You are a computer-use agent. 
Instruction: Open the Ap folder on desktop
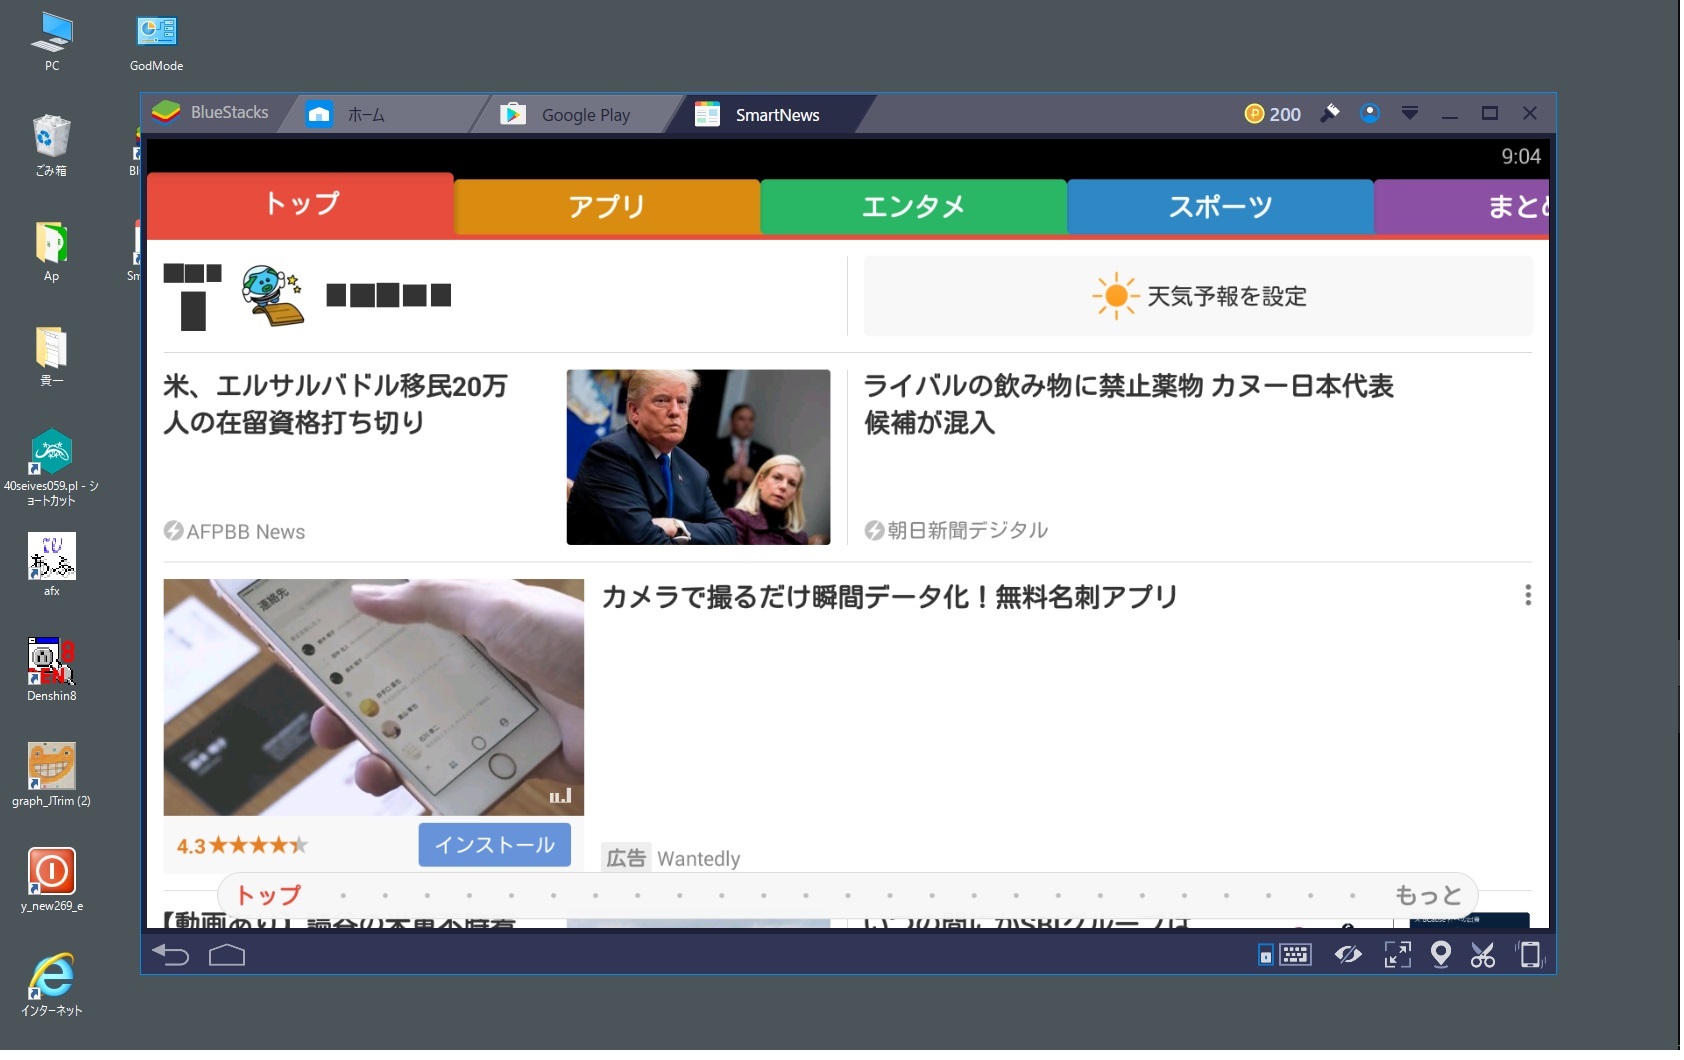click(x=52, y=252)
